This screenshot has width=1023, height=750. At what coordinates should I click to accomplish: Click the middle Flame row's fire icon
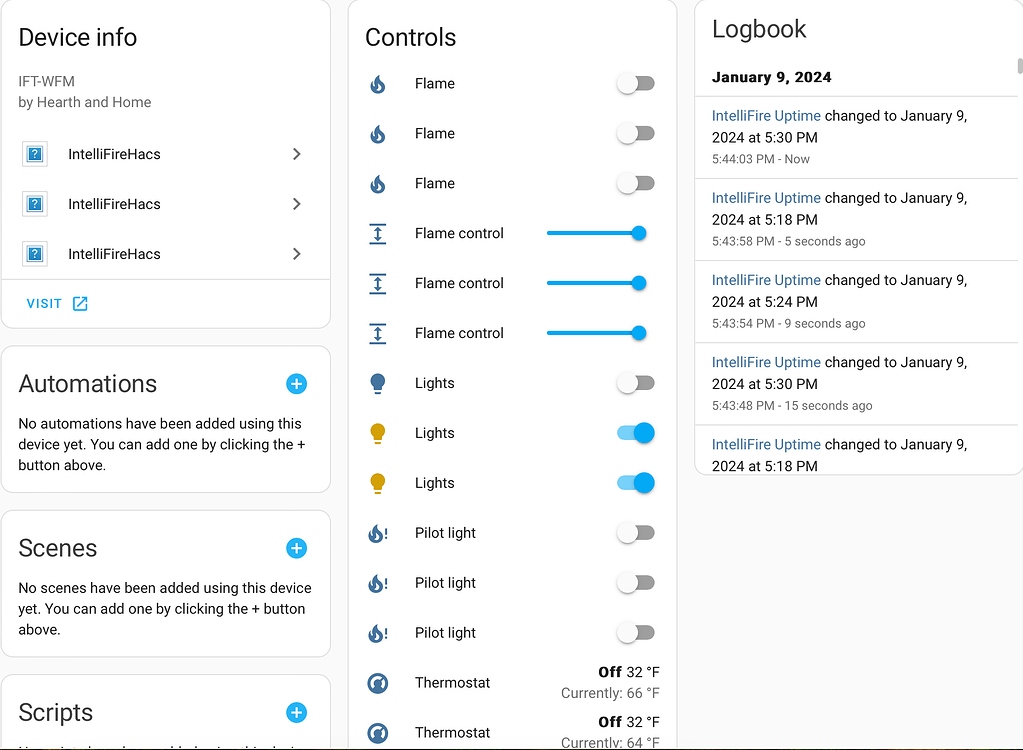pyautogui.click(x=378, y=134)
